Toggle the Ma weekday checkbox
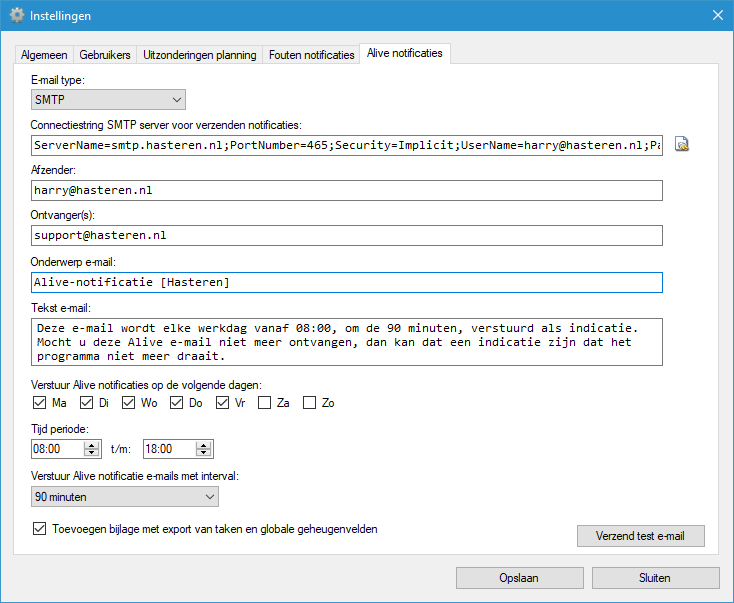This screenshot has width=734, height=603. tap(40, 403)
